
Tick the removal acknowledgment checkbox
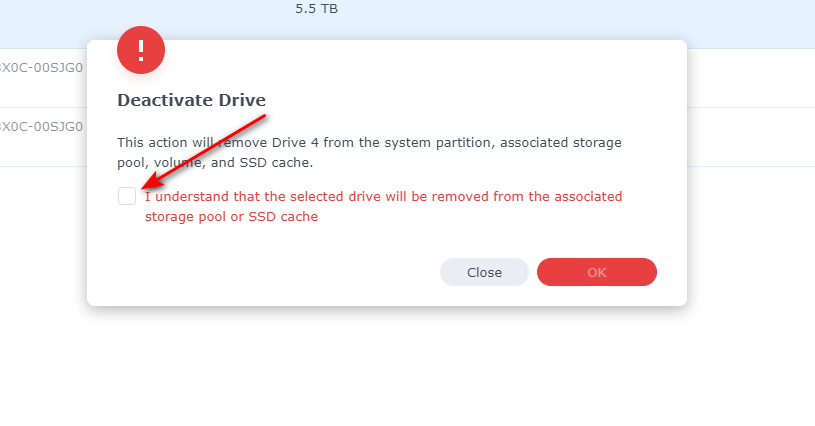127,196
